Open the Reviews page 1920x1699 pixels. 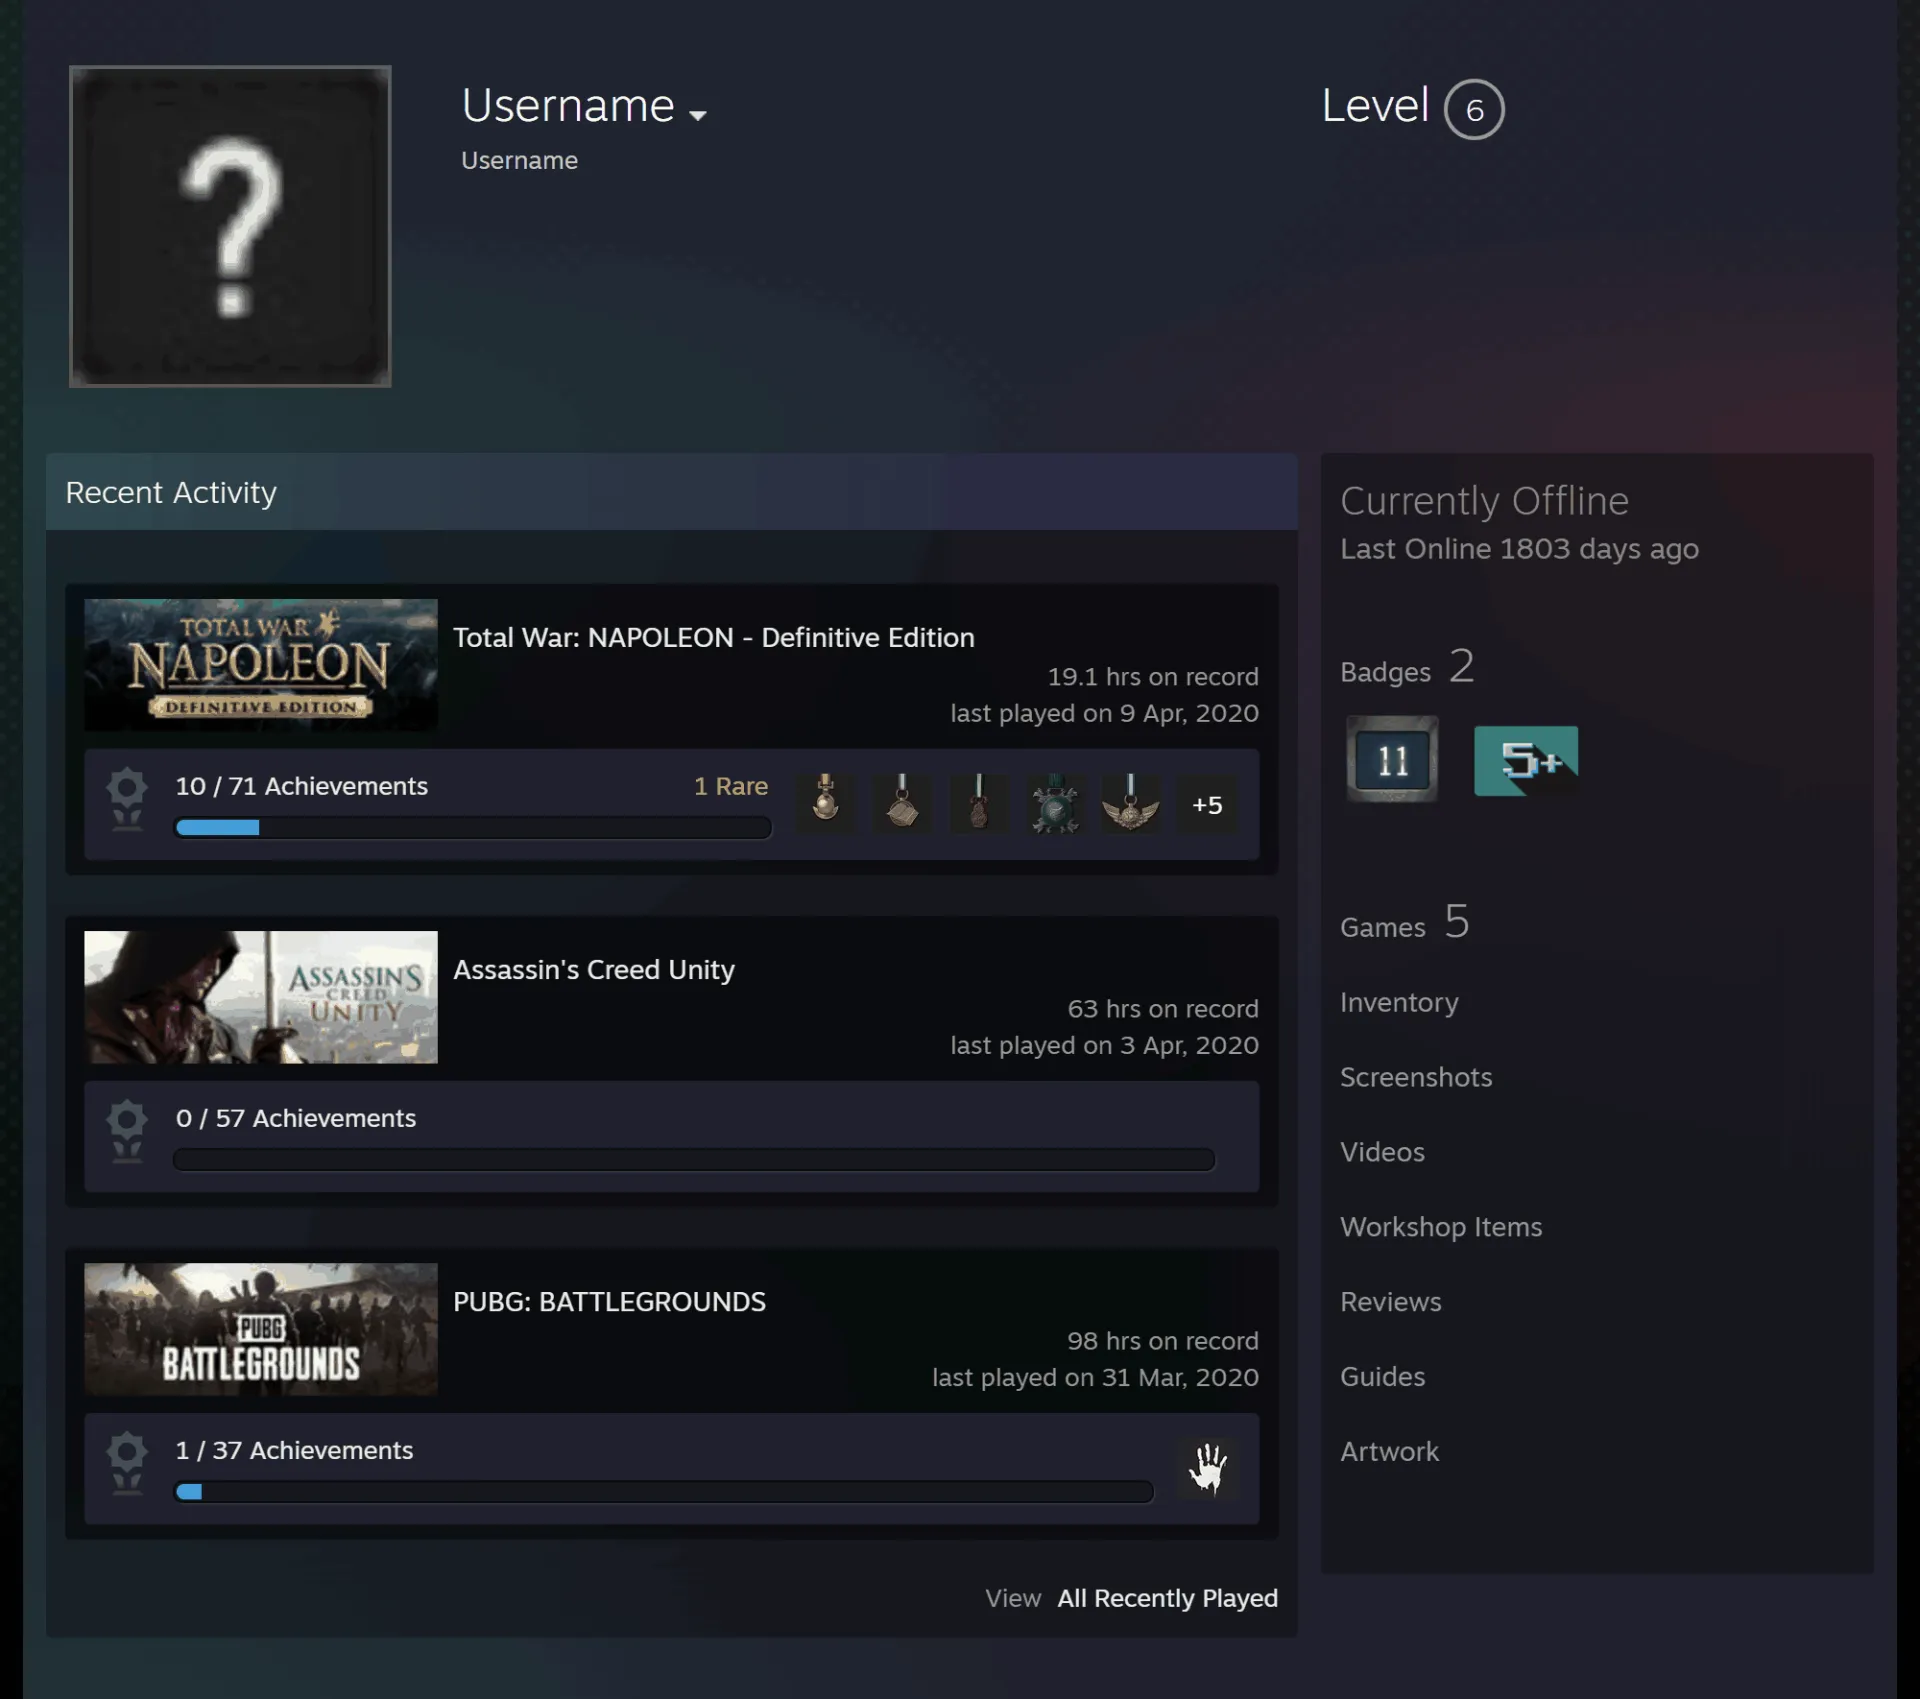coord(1391,1302)
